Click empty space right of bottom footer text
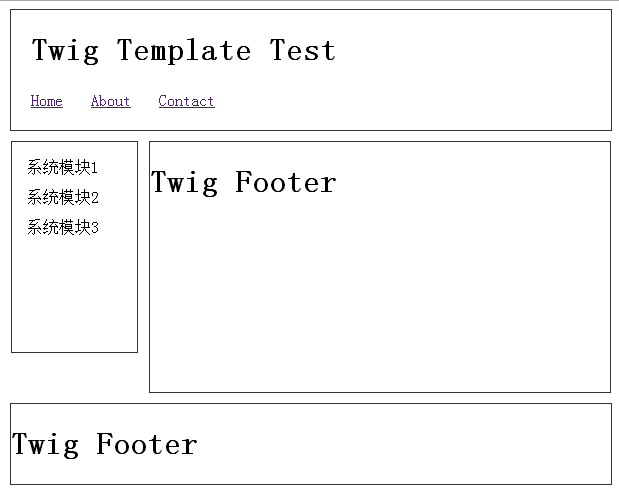619x498 pixels. pyautogui.click(x=403, y=445)
